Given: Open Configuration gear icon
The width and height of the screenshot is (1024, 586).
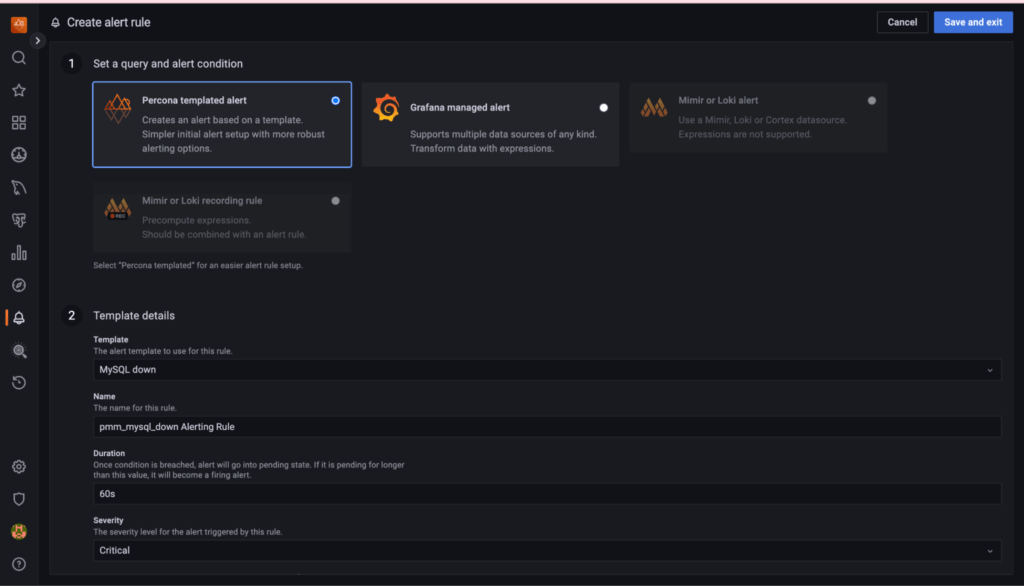Looking at the screenshot, I should [19, 467].
